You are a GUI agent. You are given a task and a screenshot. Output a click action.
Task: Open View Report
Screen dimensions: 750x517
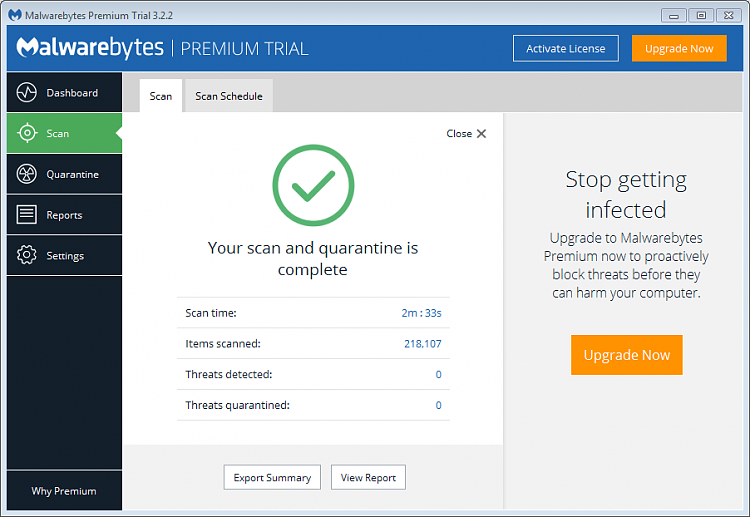click(368, 477)
